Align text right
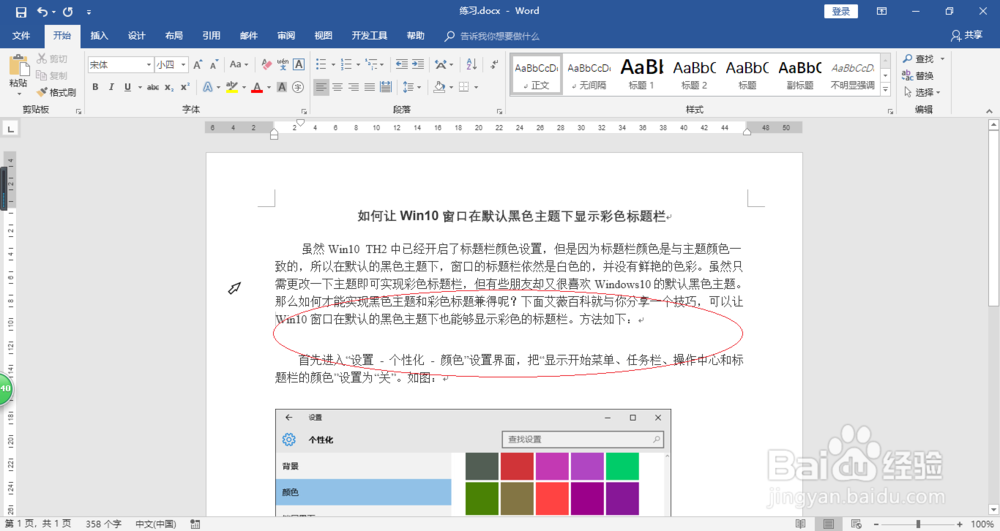 353,87
